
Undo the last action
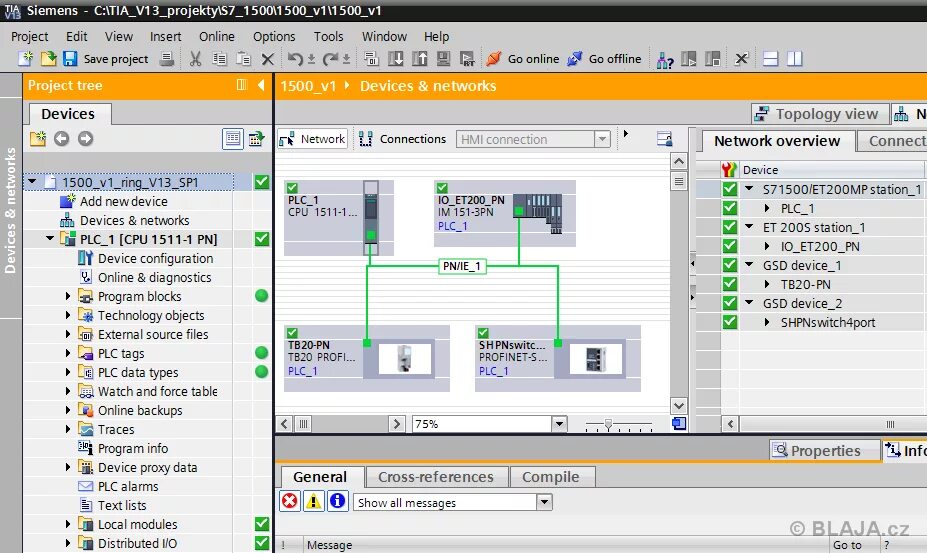(295, 59)
